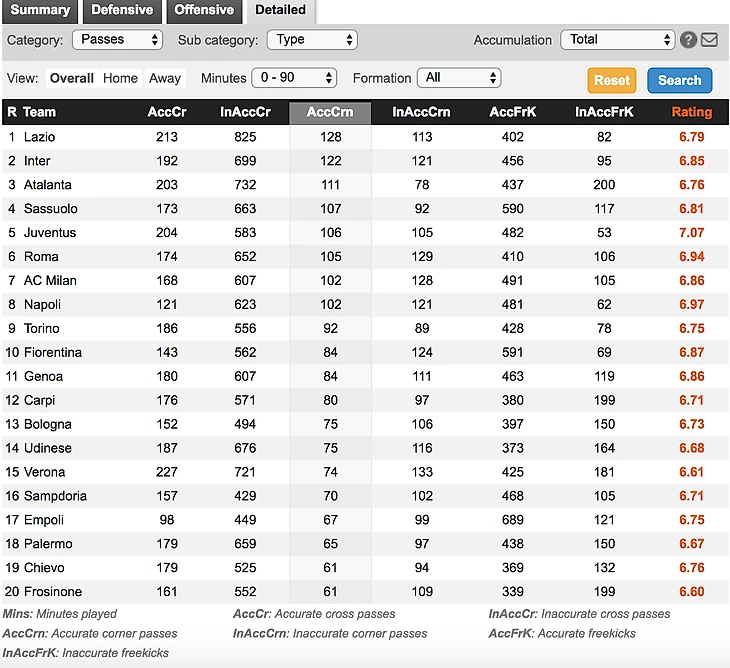Image resolution: width=730 pixels, height=668 pixels.
Task: Select the Offensive tab
Action: pyautogui.click(x=204, y=10)
